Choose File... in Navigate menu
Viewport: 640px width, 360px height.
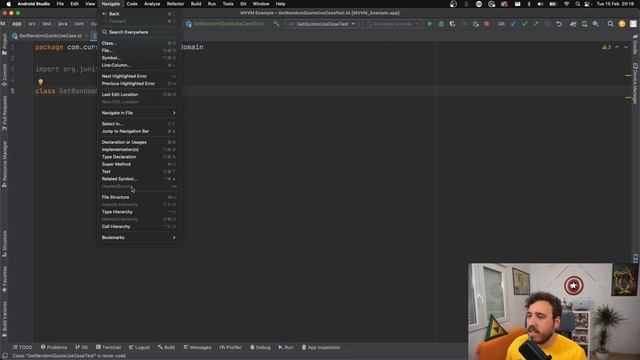[139, 51]
